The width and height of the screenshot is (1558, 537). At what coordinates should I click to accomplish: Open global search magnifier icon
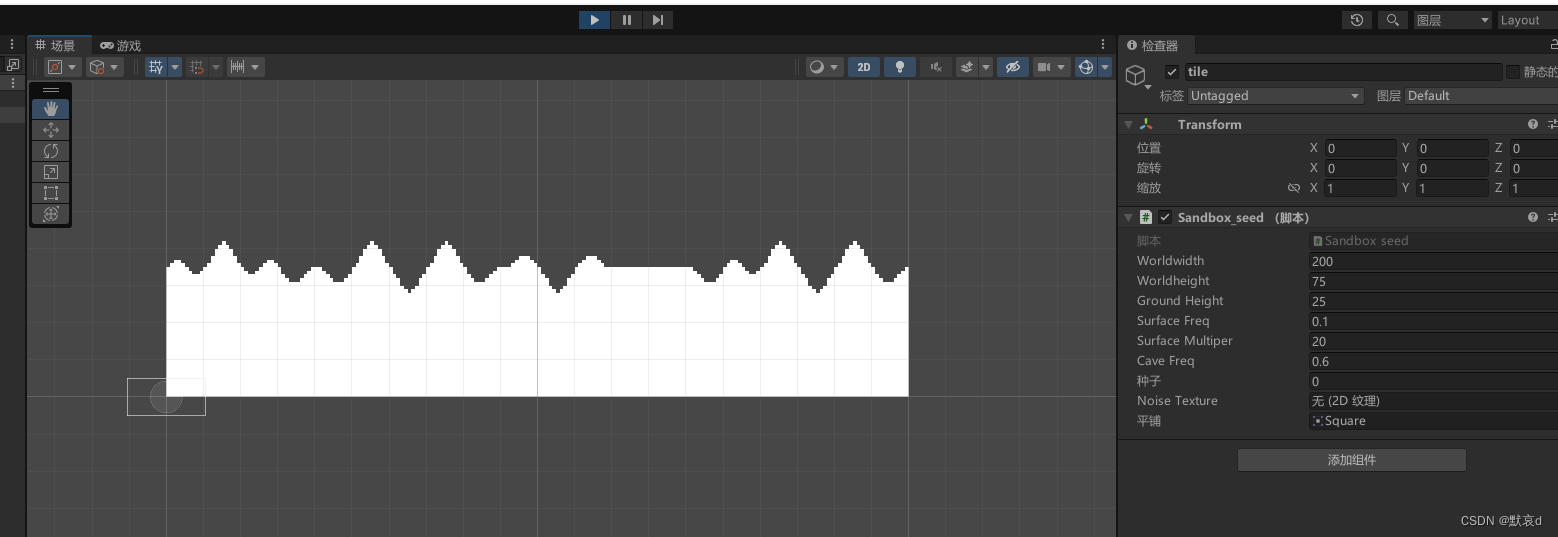[1392, 20]
